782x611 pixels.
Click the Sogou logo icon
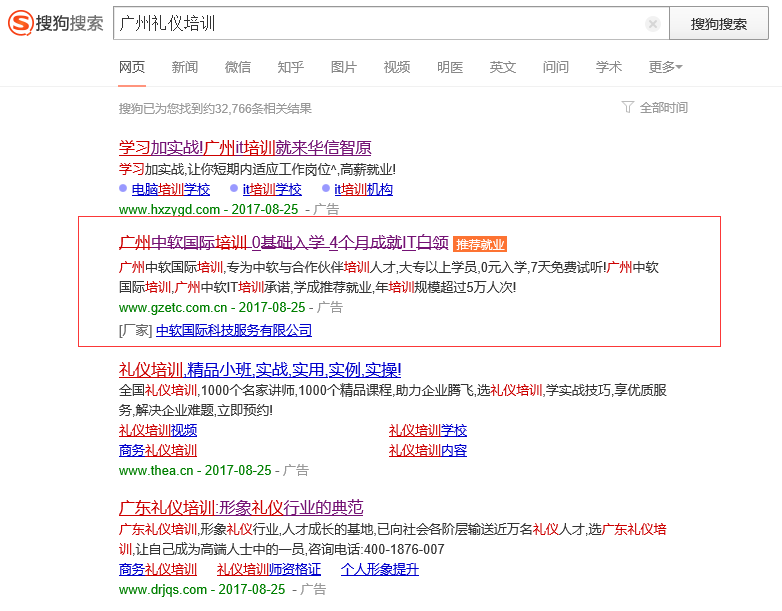point(20,23)
